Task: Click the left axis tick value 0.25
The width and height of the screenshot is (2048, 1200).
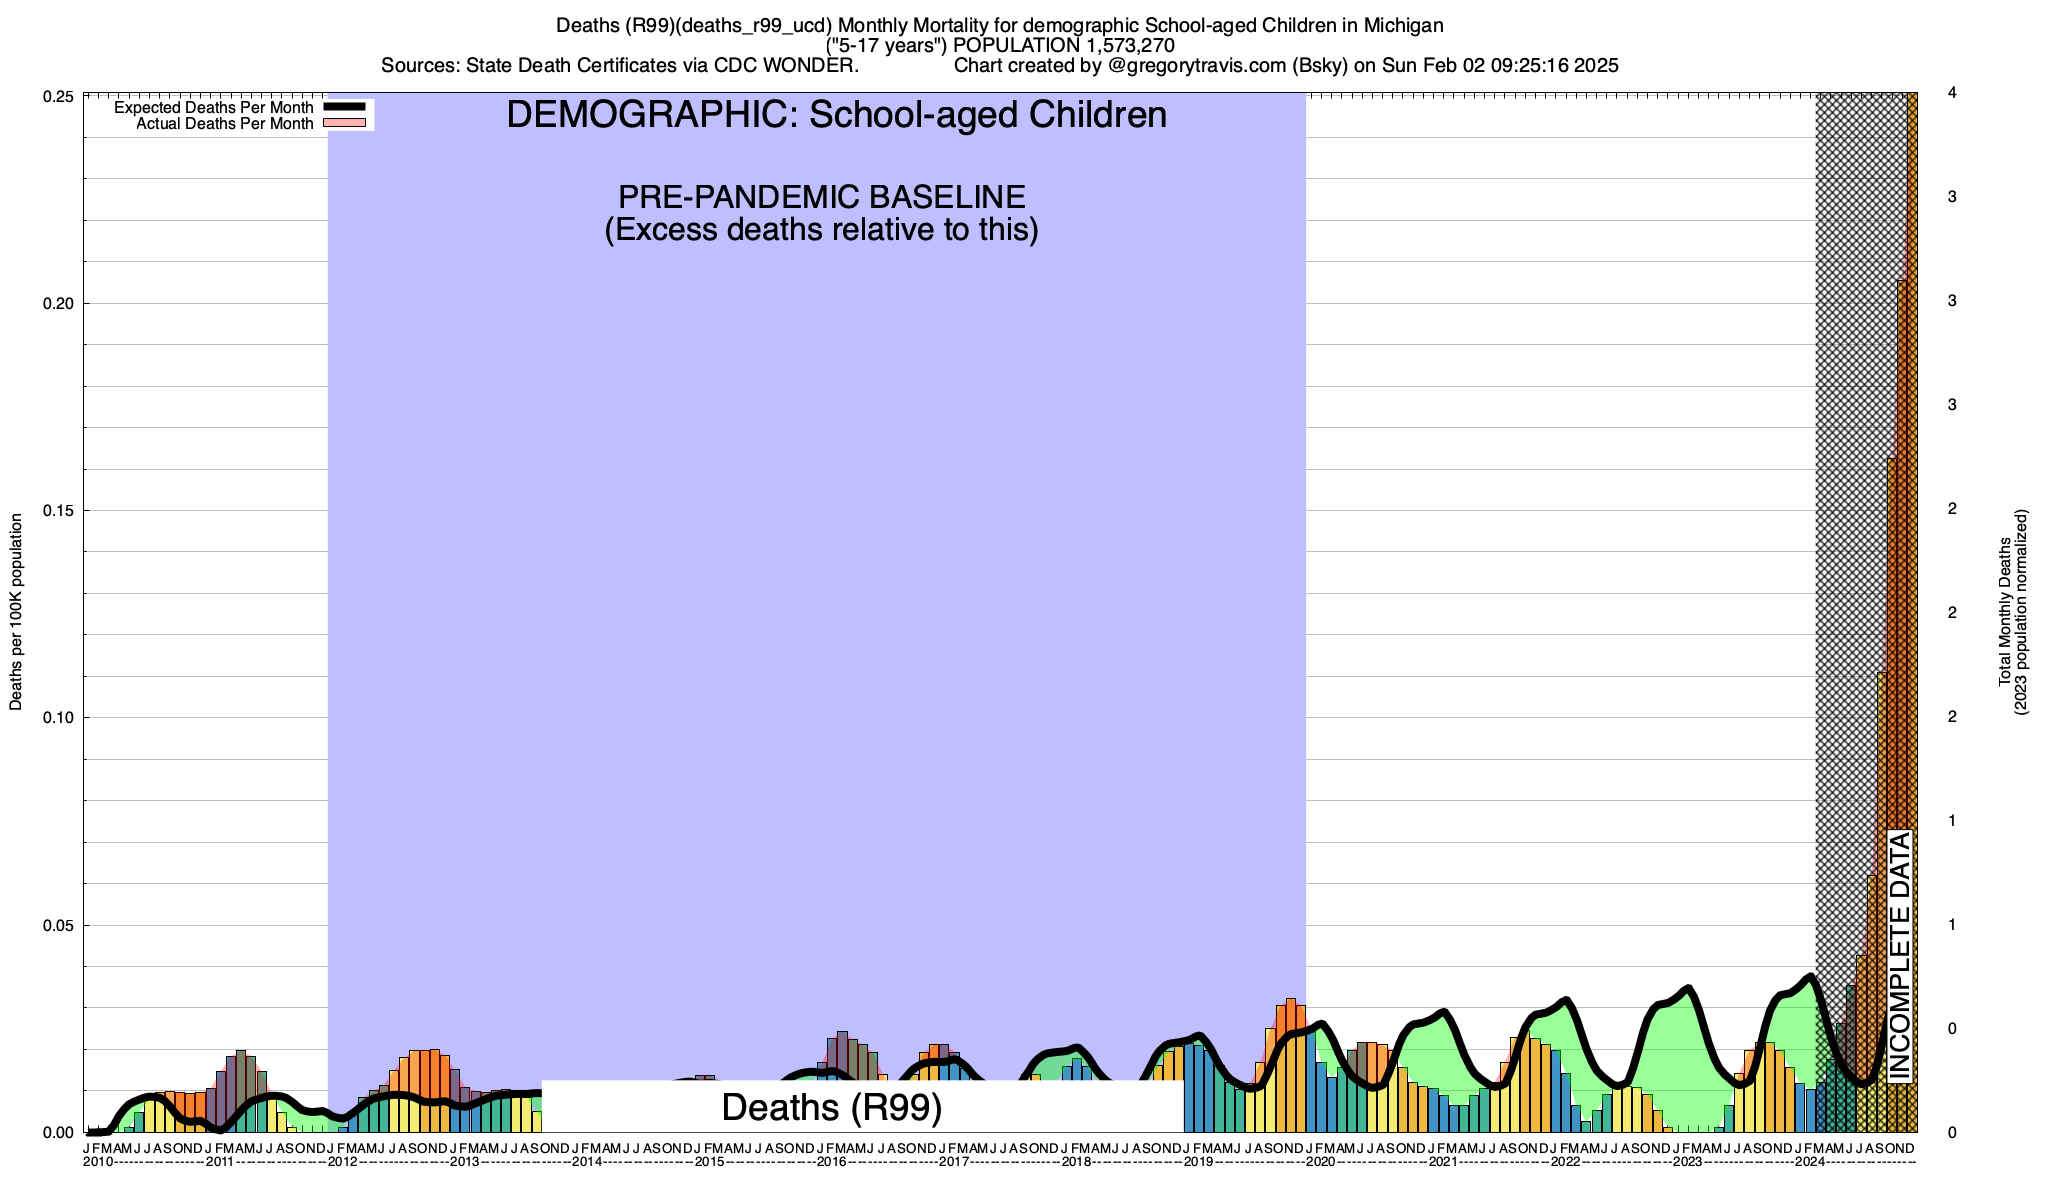Action: click(x=57, y=97)
